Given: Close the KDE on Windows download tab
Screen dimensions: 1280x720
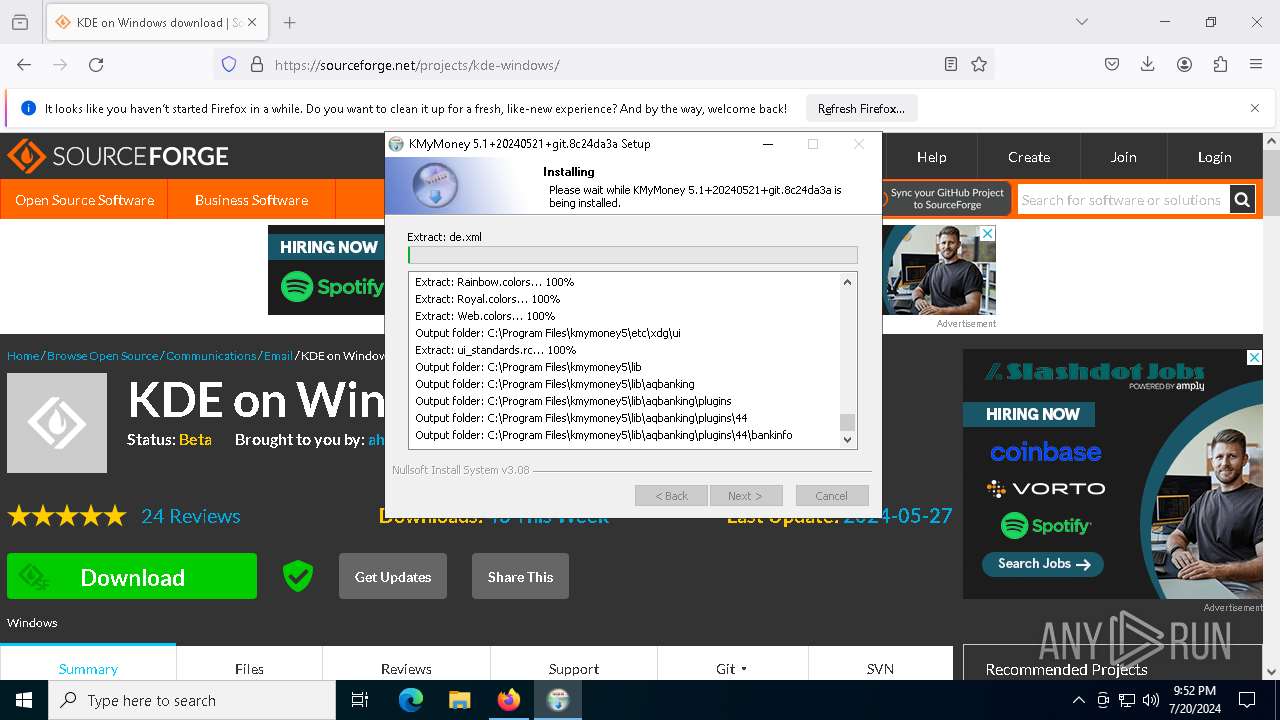Looking at the screenshot, I should point(252,22).
